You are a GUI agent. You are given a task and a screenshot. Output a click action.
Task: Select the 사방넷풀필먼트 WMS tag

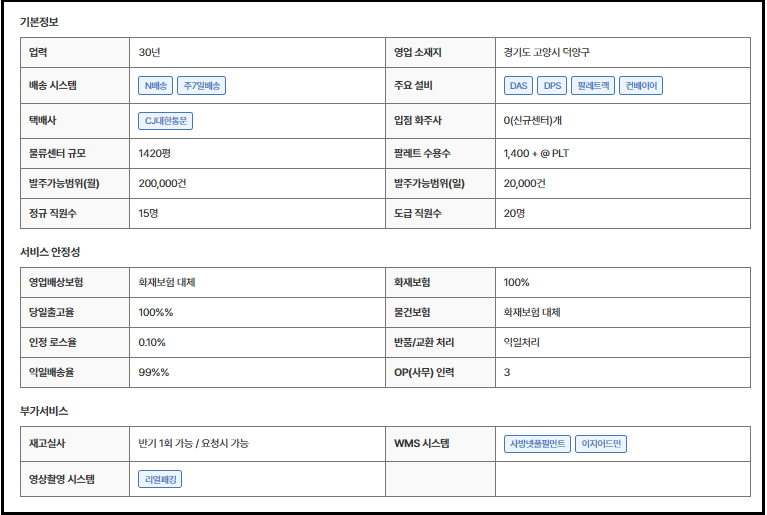click(x=537, y=444)
